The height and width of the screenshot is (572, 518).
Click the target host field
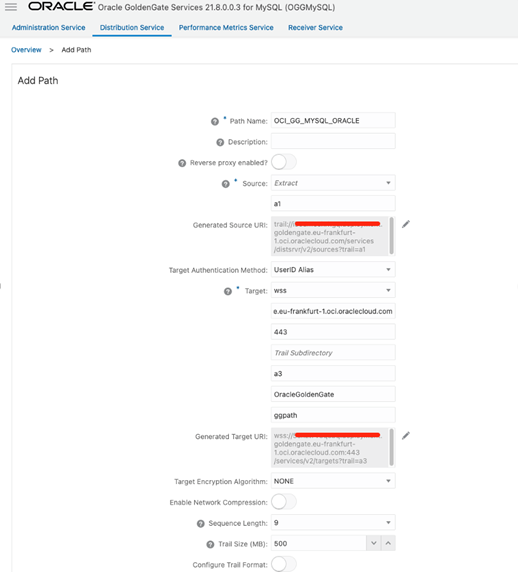(333, 311)
